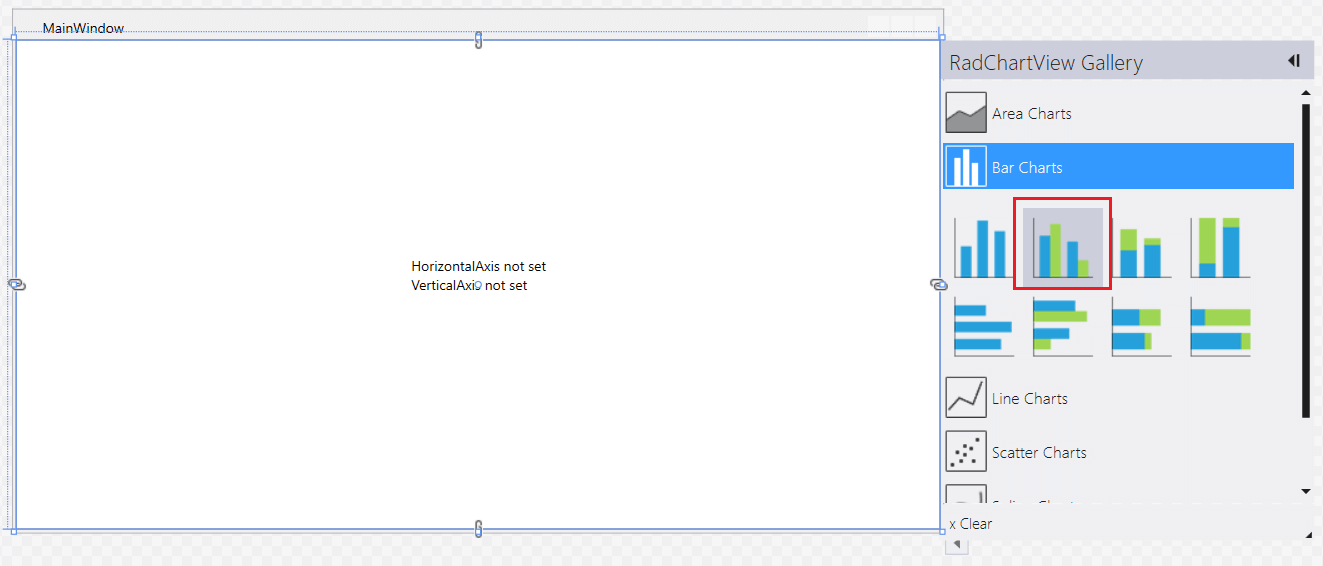
Task: Choose the clustered blue-green vertical bar chart
Action: pos(1063,247)
